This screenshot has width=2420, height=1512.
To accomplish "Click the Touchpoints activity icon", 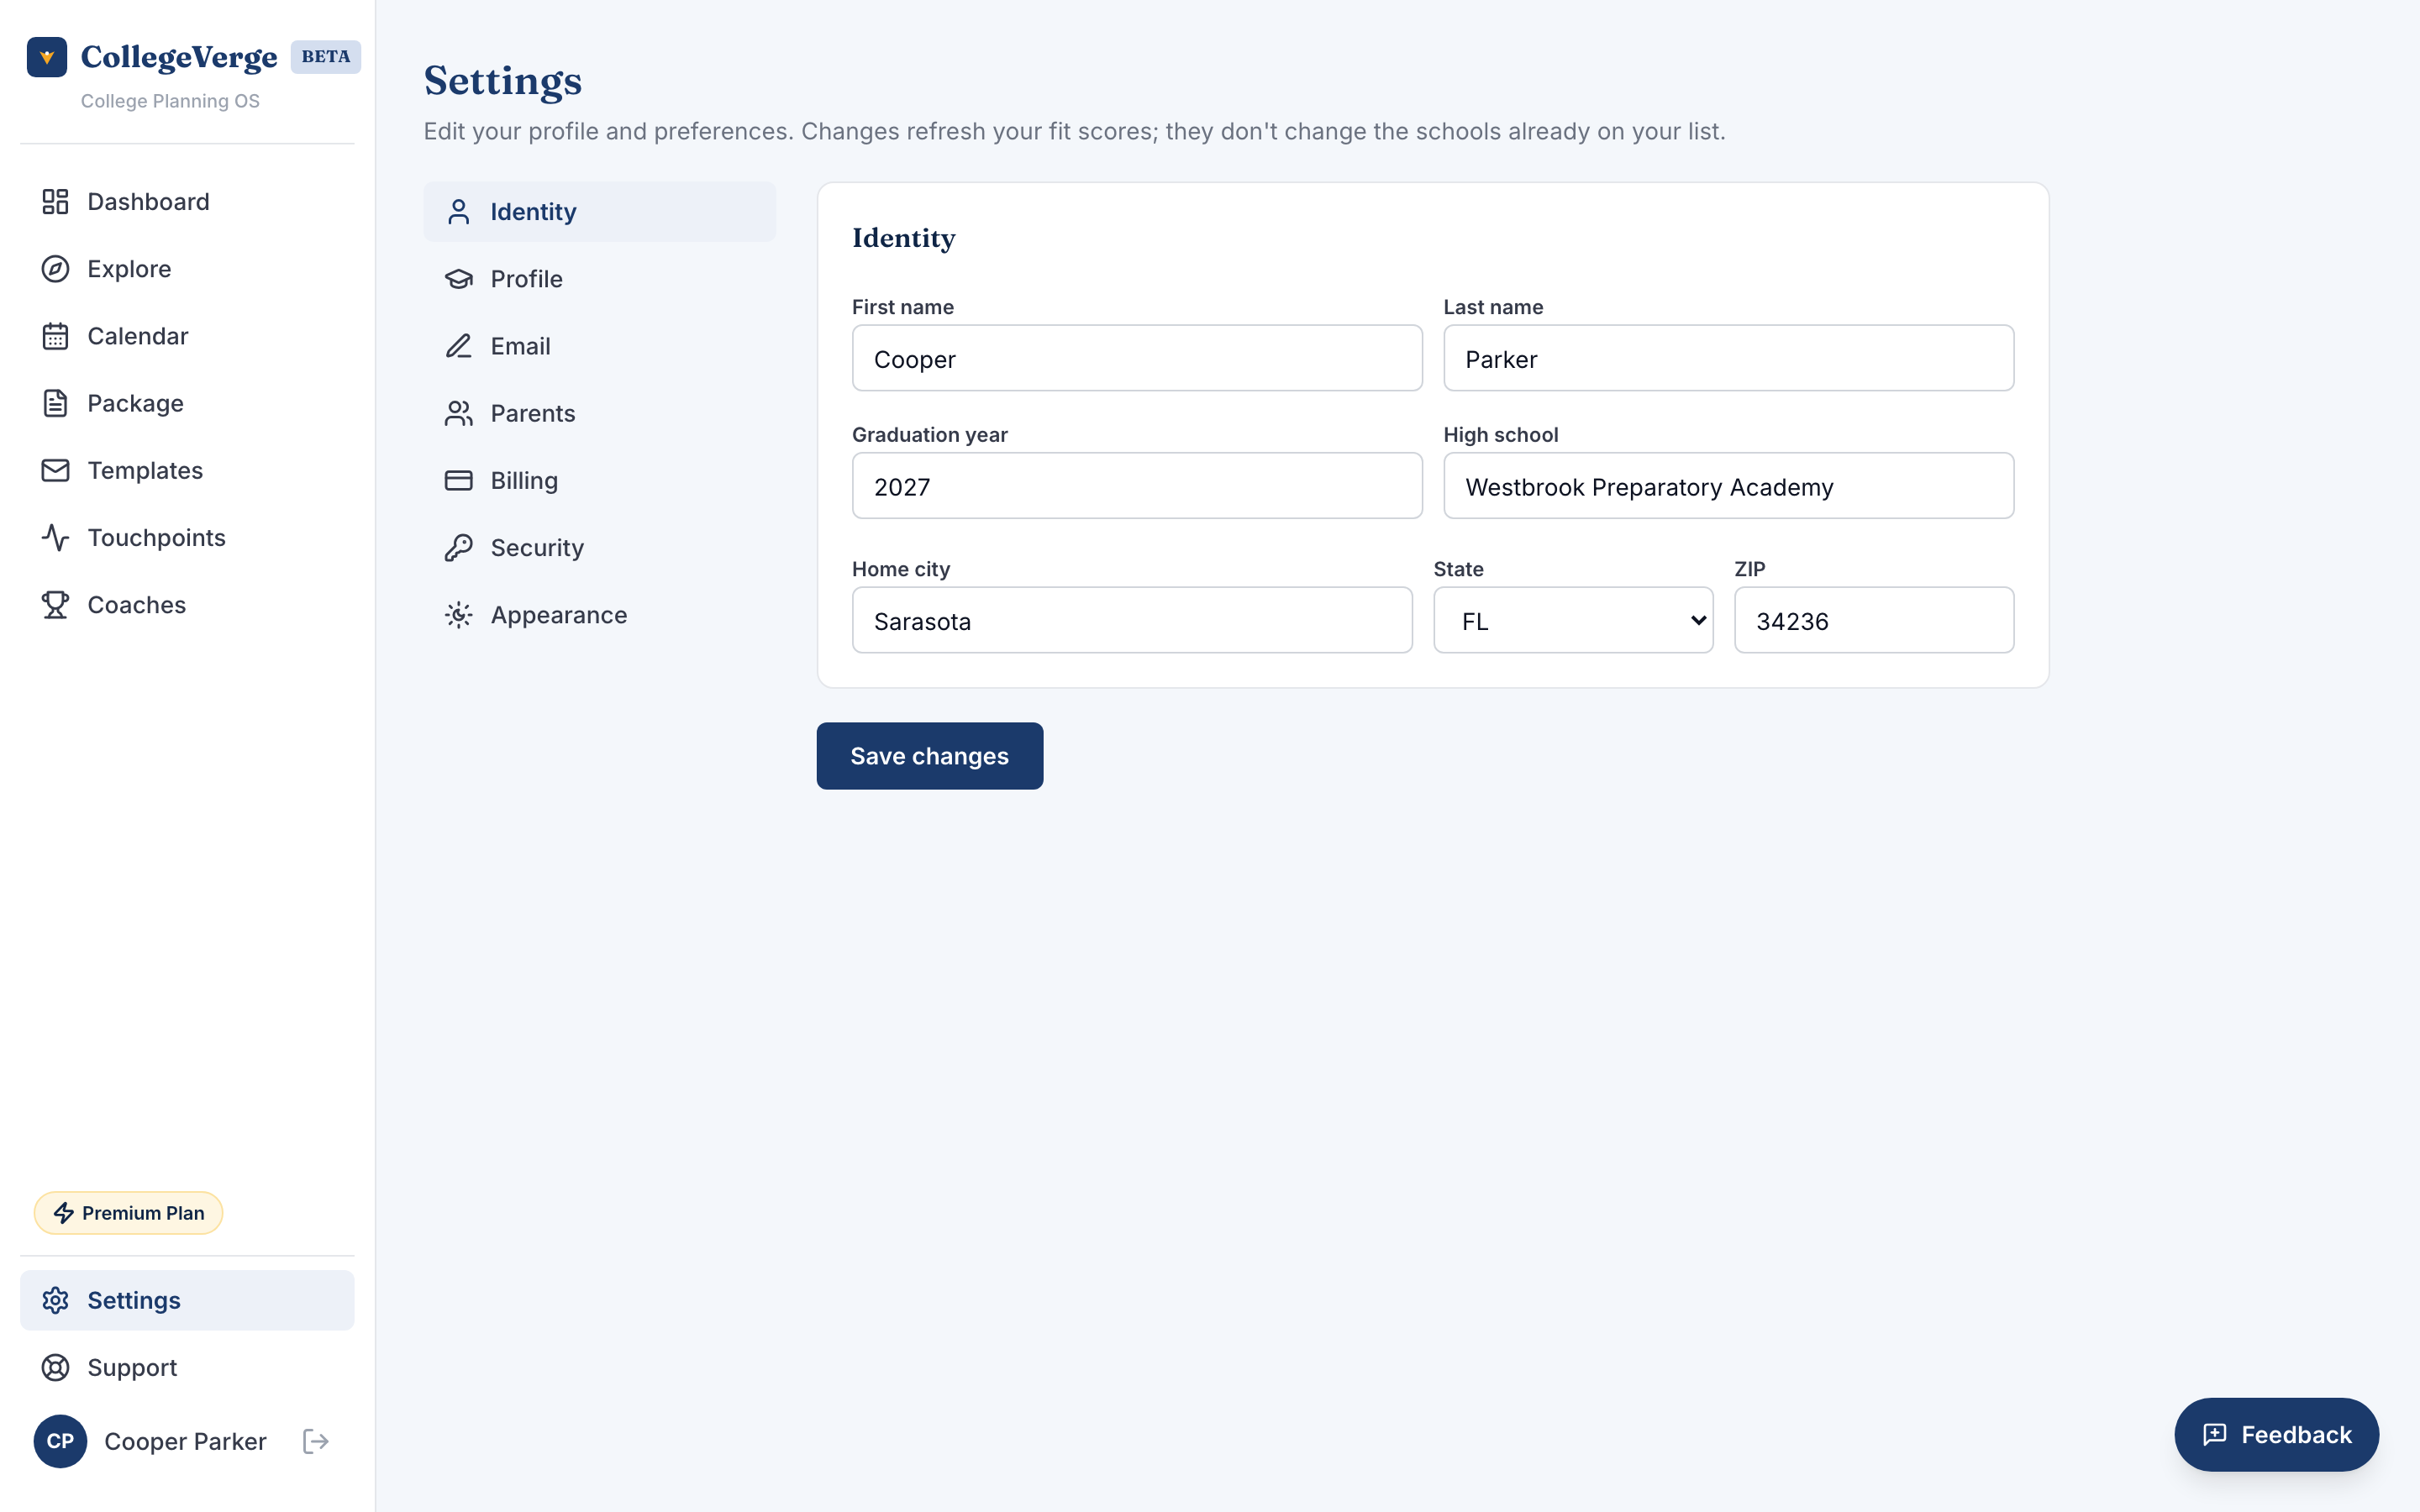I will tap(55, 538).
